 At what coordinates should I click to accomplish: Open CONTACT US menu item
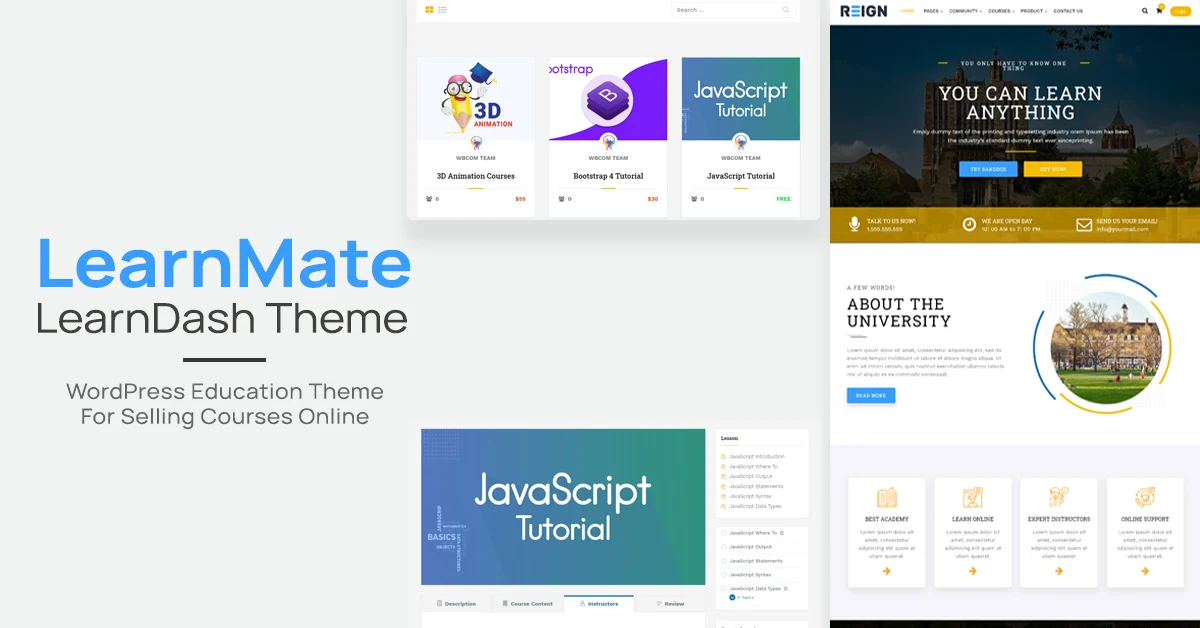click(1068, 11)
